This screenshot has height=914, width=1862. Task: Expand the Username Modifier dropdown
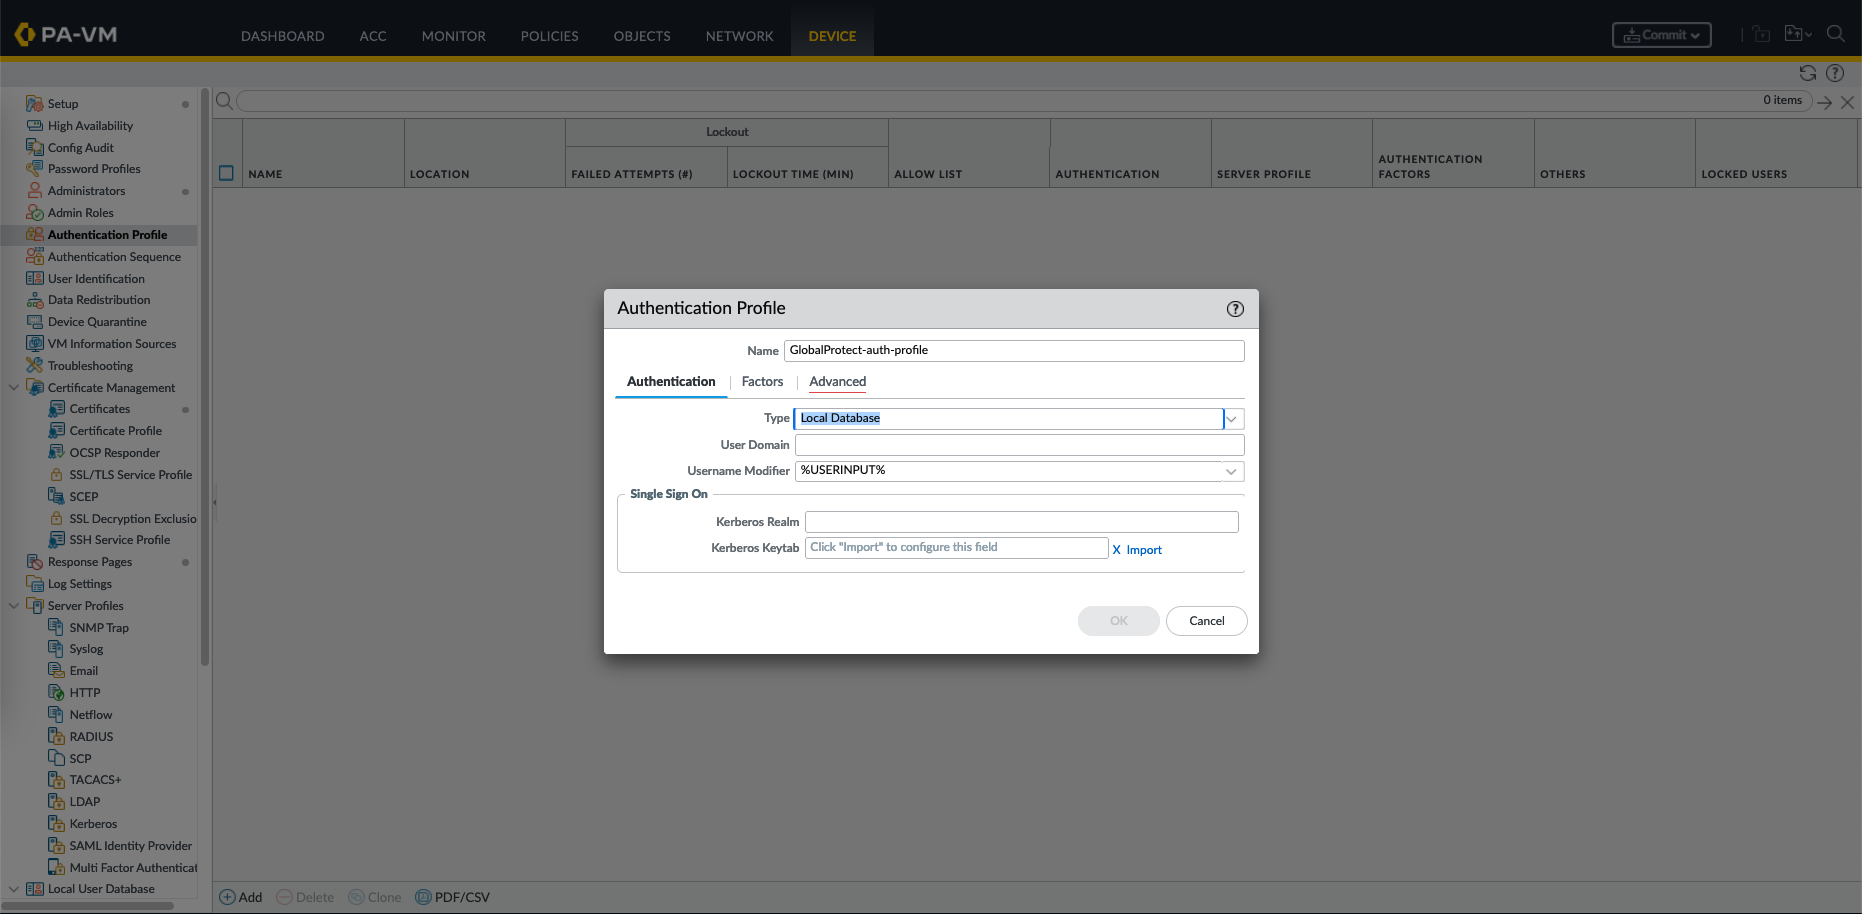[x=1232, y=471]
